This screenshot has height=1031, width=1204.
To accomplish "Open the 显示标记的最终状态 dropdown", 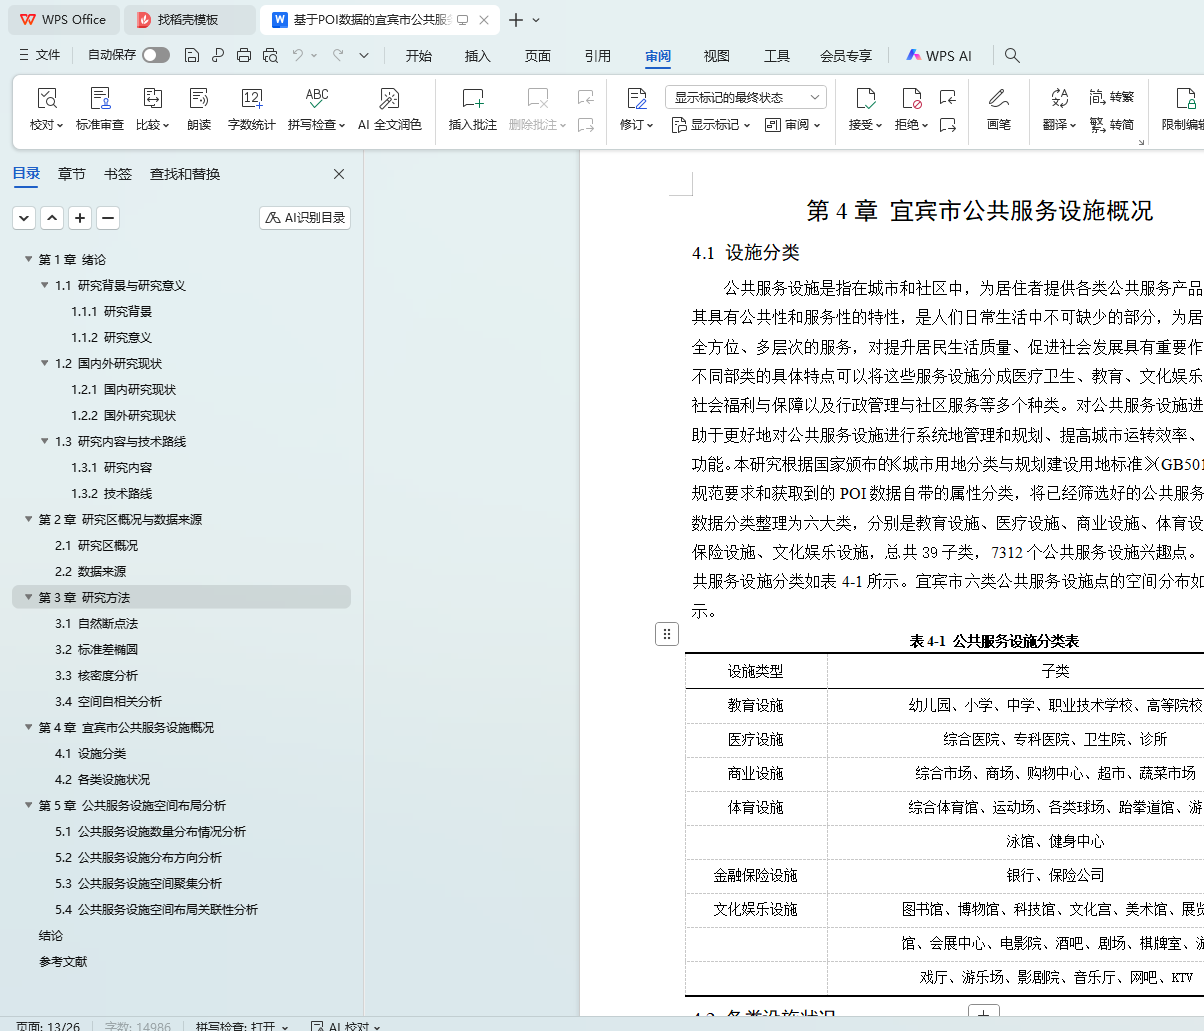I will (x=745, y=97).
